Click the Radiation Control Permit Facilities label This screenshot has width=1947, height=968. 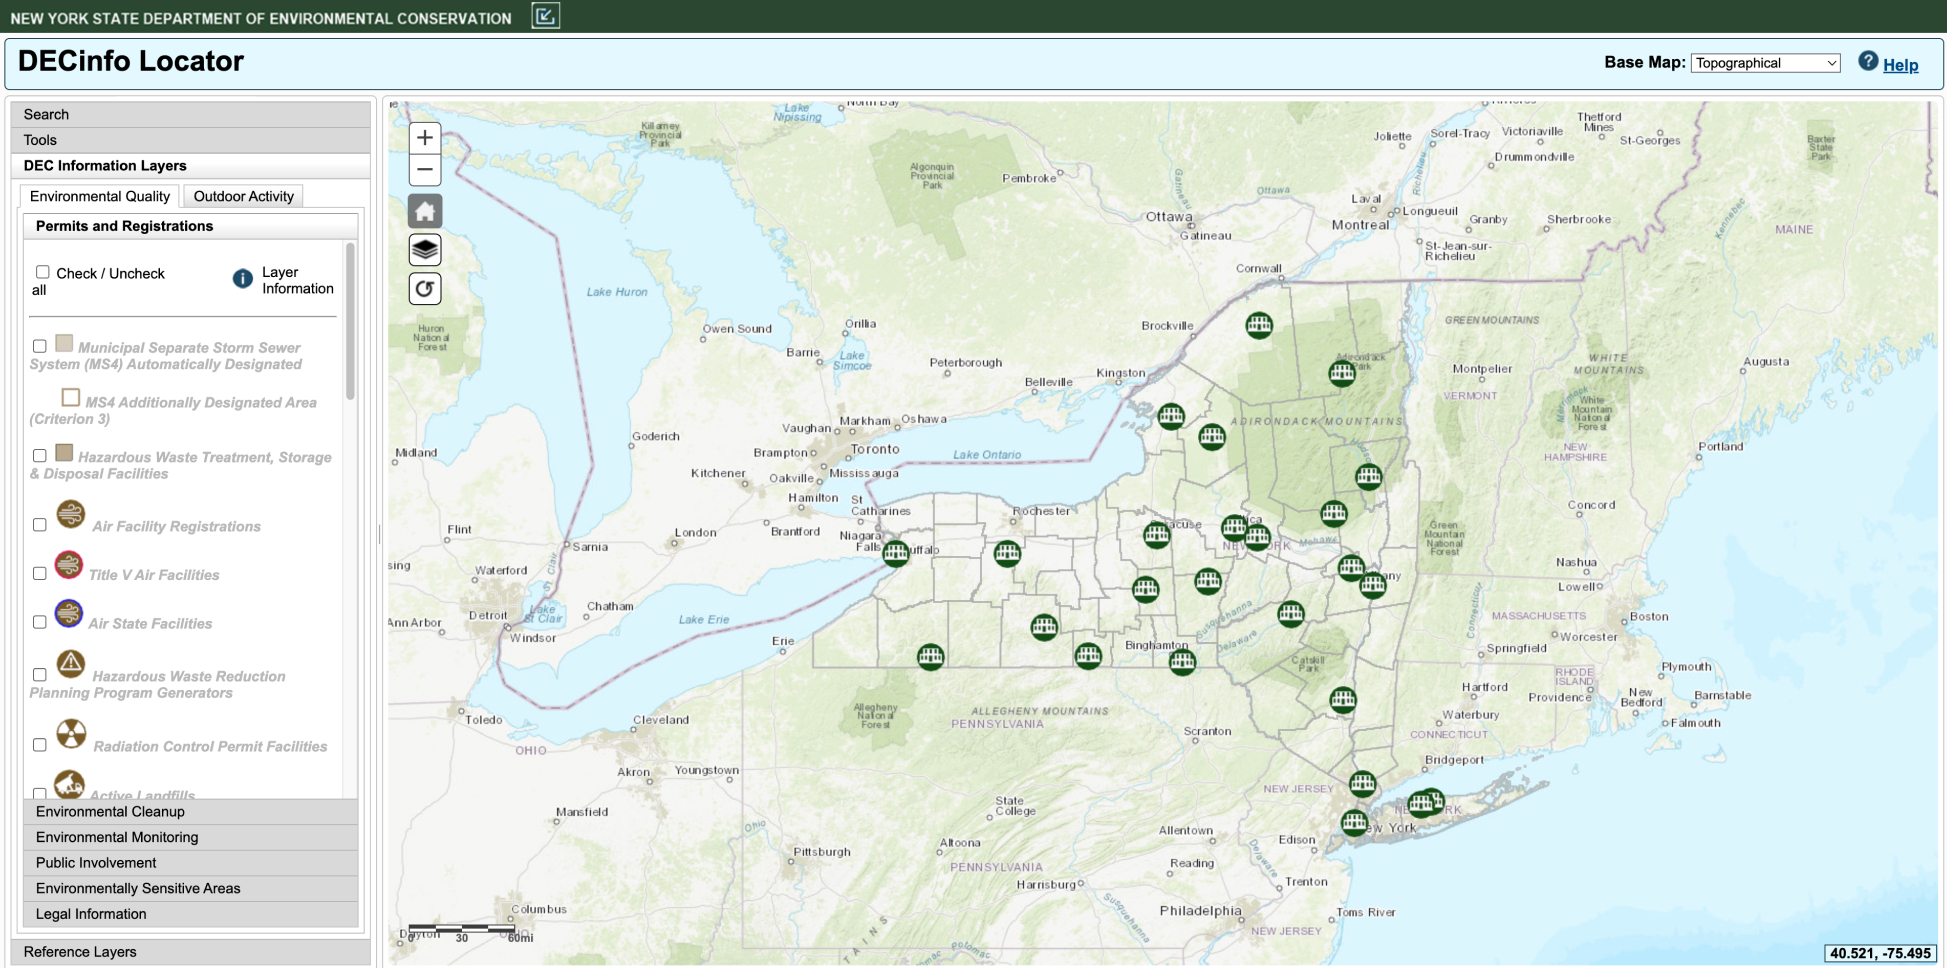pyautogui.click(x=210, y=746)
